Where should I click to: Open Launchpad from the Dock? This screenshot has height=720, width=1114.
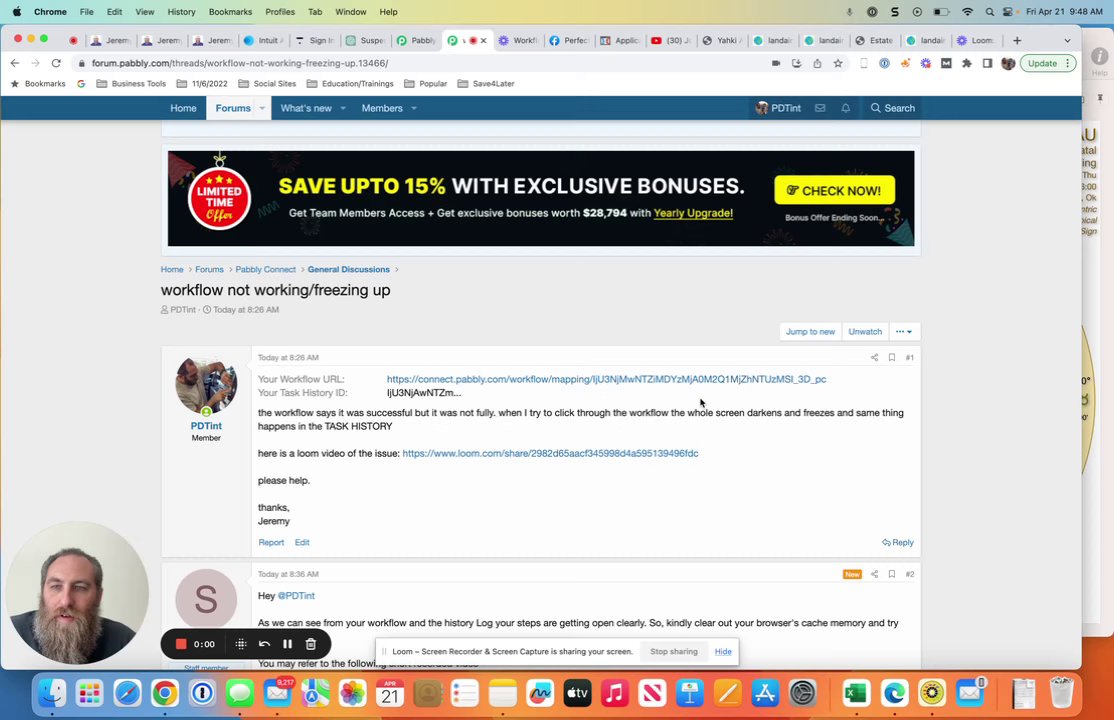point(90,693)
